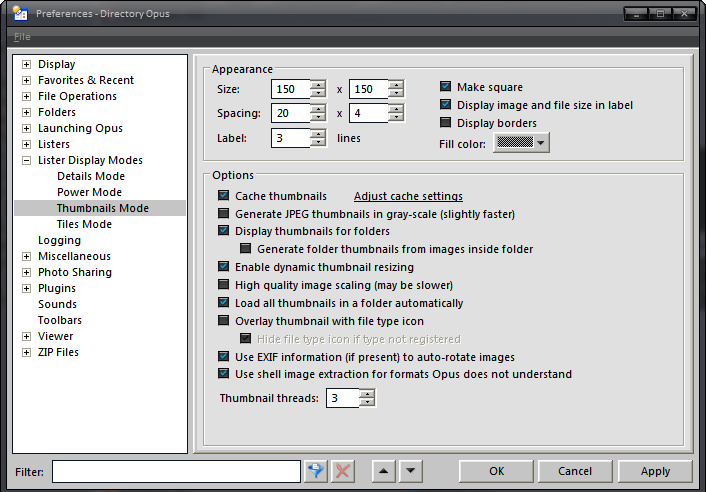Click the OK button
This screenshot has width=706, height=492.
[x=496, y=471]
